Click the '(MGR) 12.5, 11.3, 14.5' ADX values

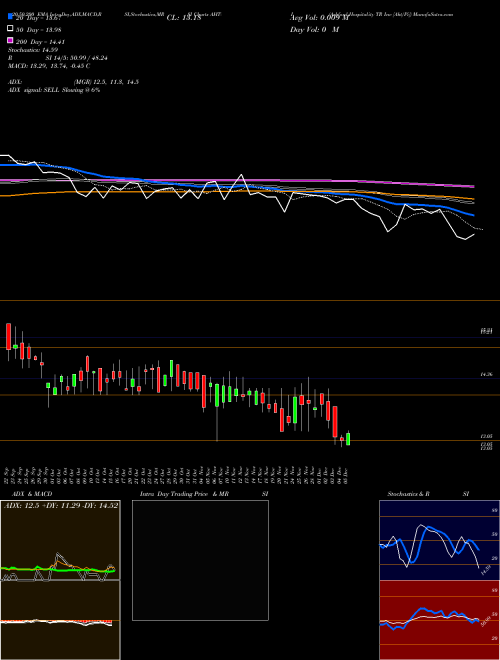[x=106, y=82]
